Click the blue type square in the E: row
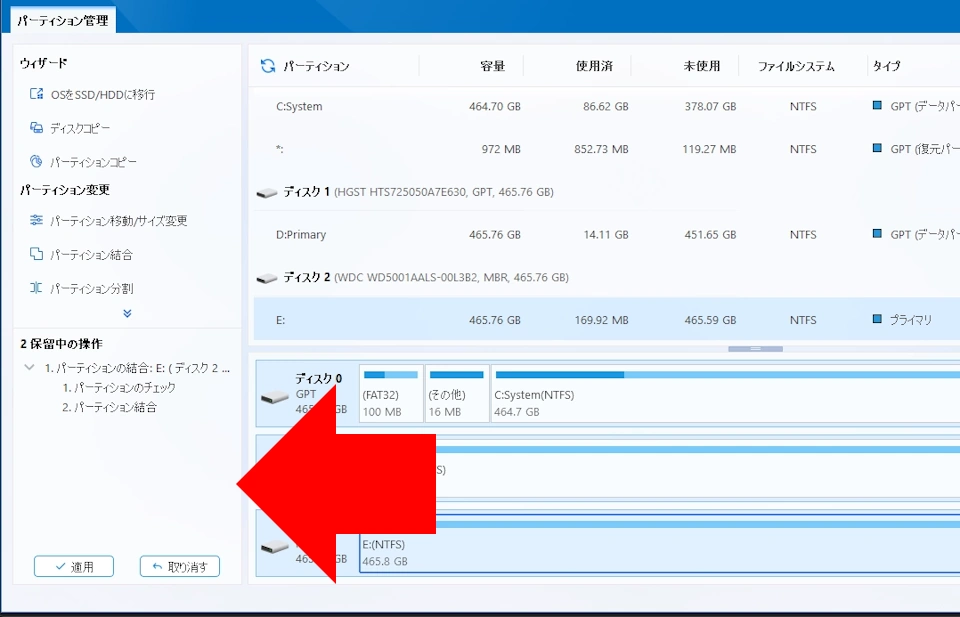This screenshot has height=617, width=960. point(877,319)
